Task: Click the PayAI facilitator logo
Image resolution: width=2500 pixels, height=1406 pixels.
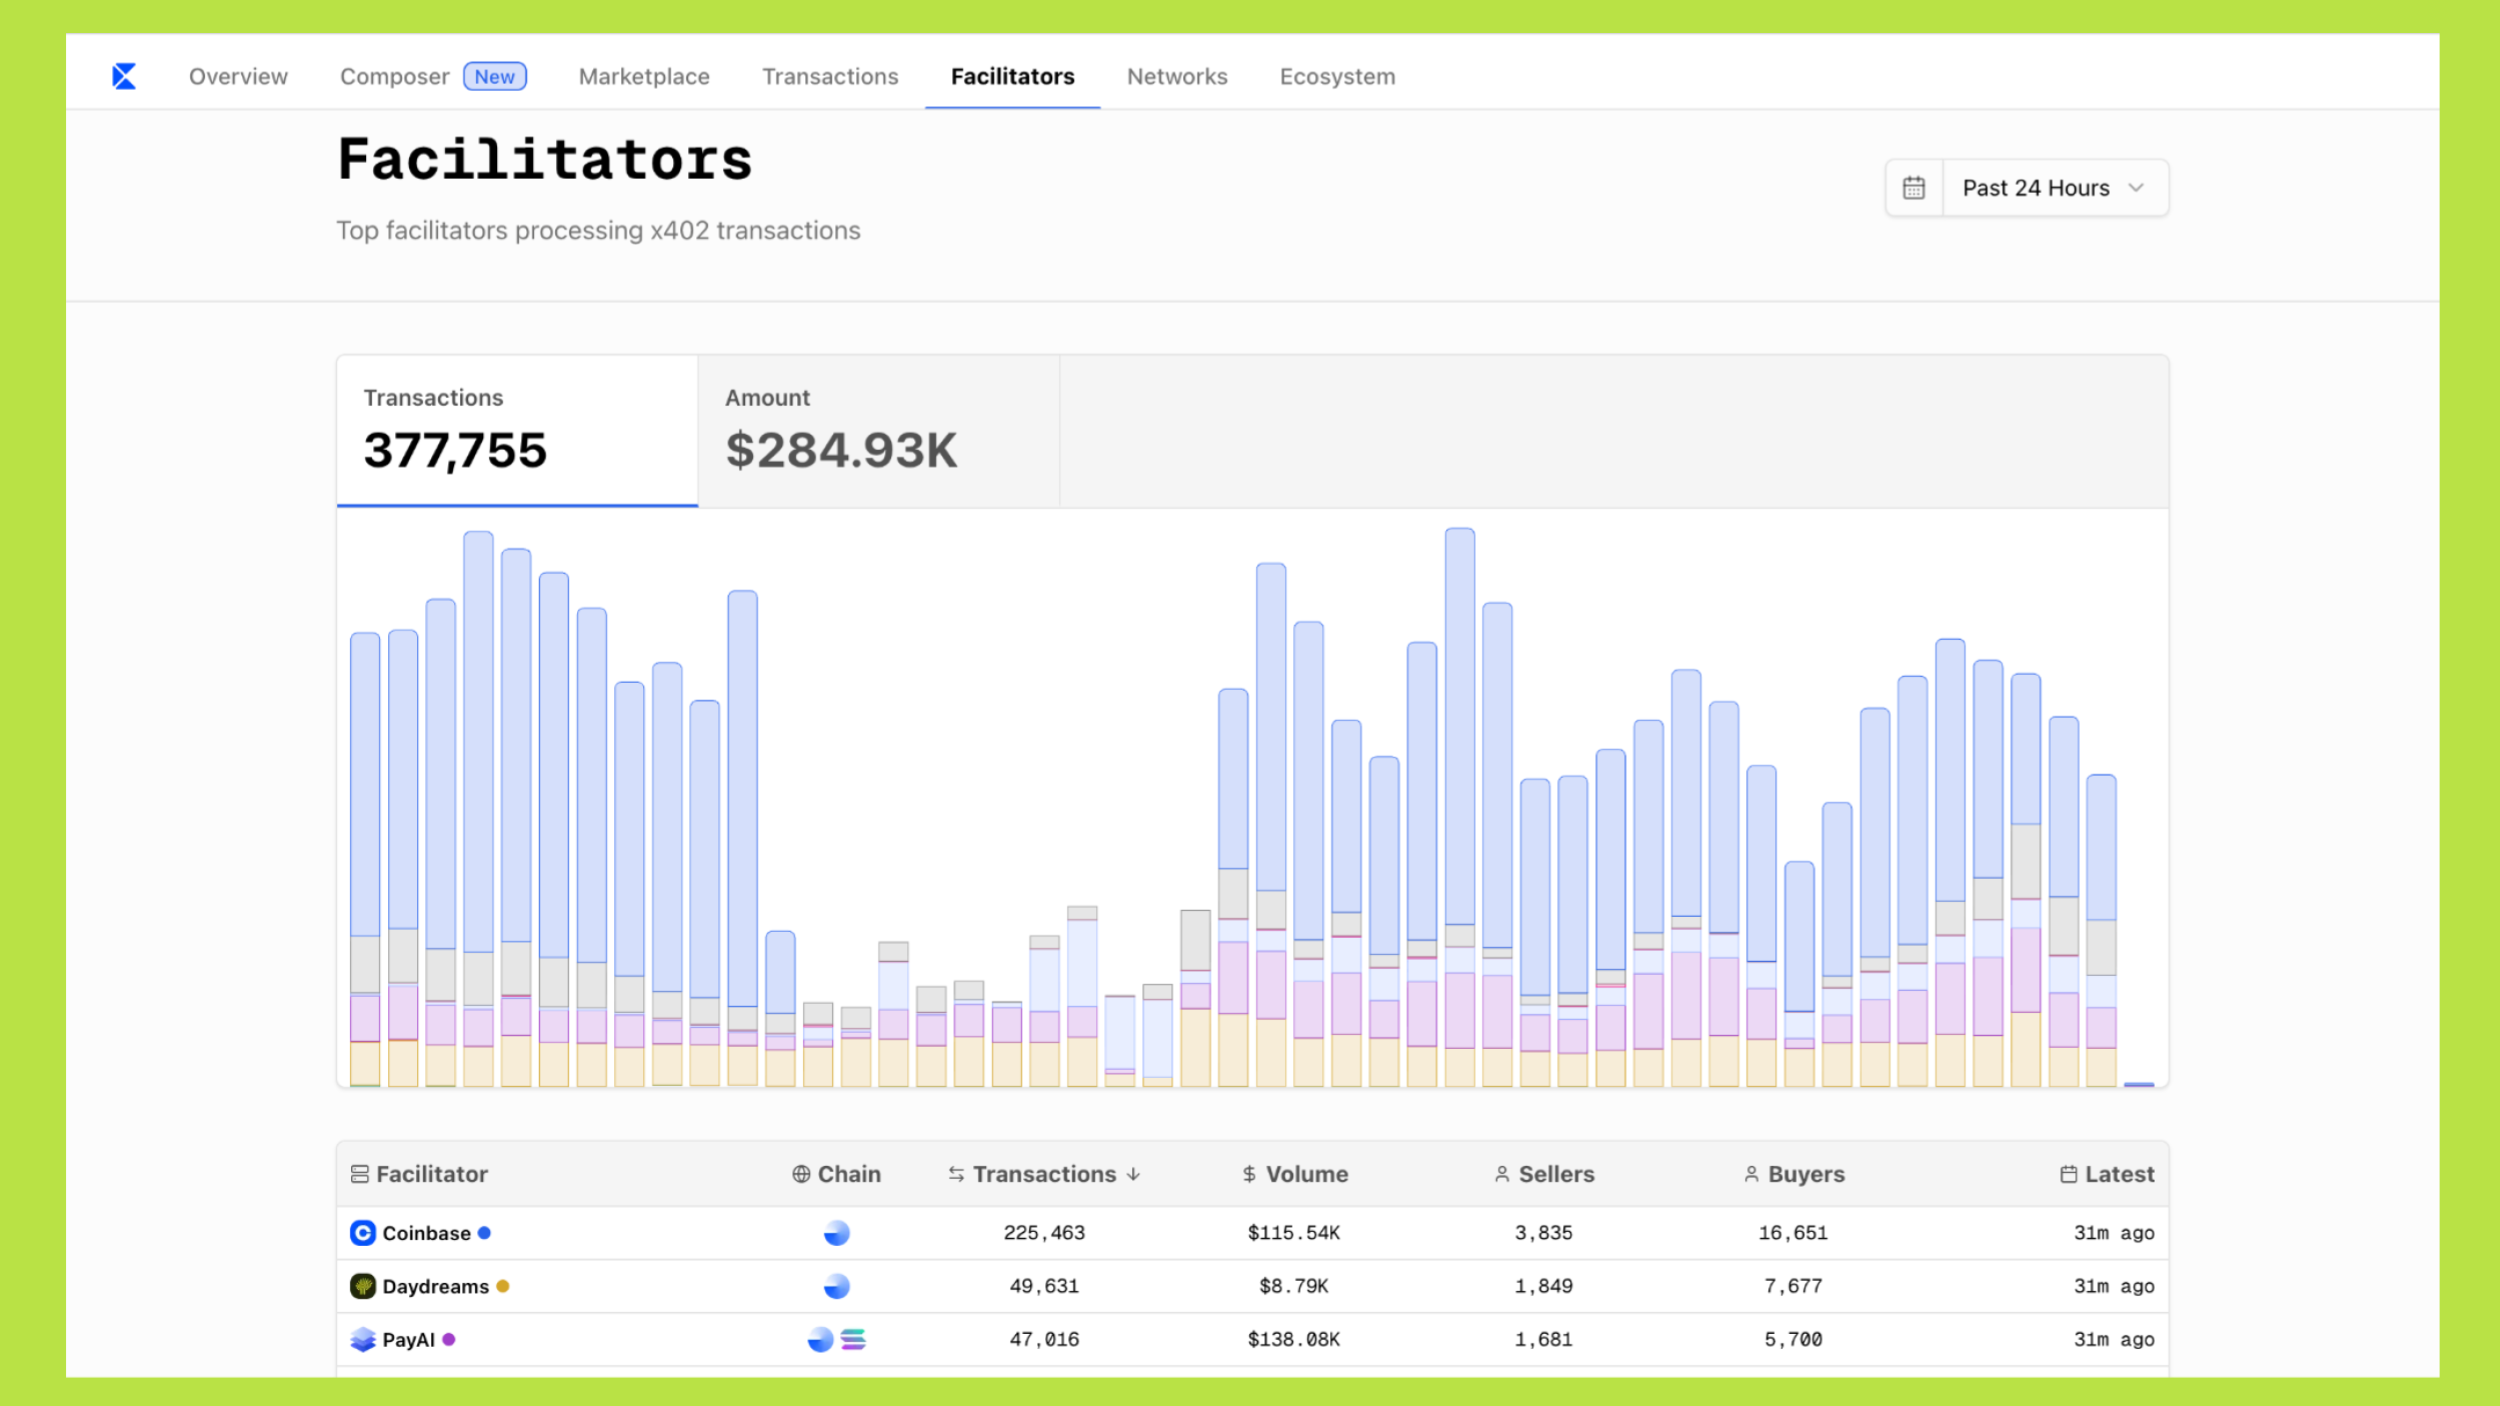Action: (362, 1339)
